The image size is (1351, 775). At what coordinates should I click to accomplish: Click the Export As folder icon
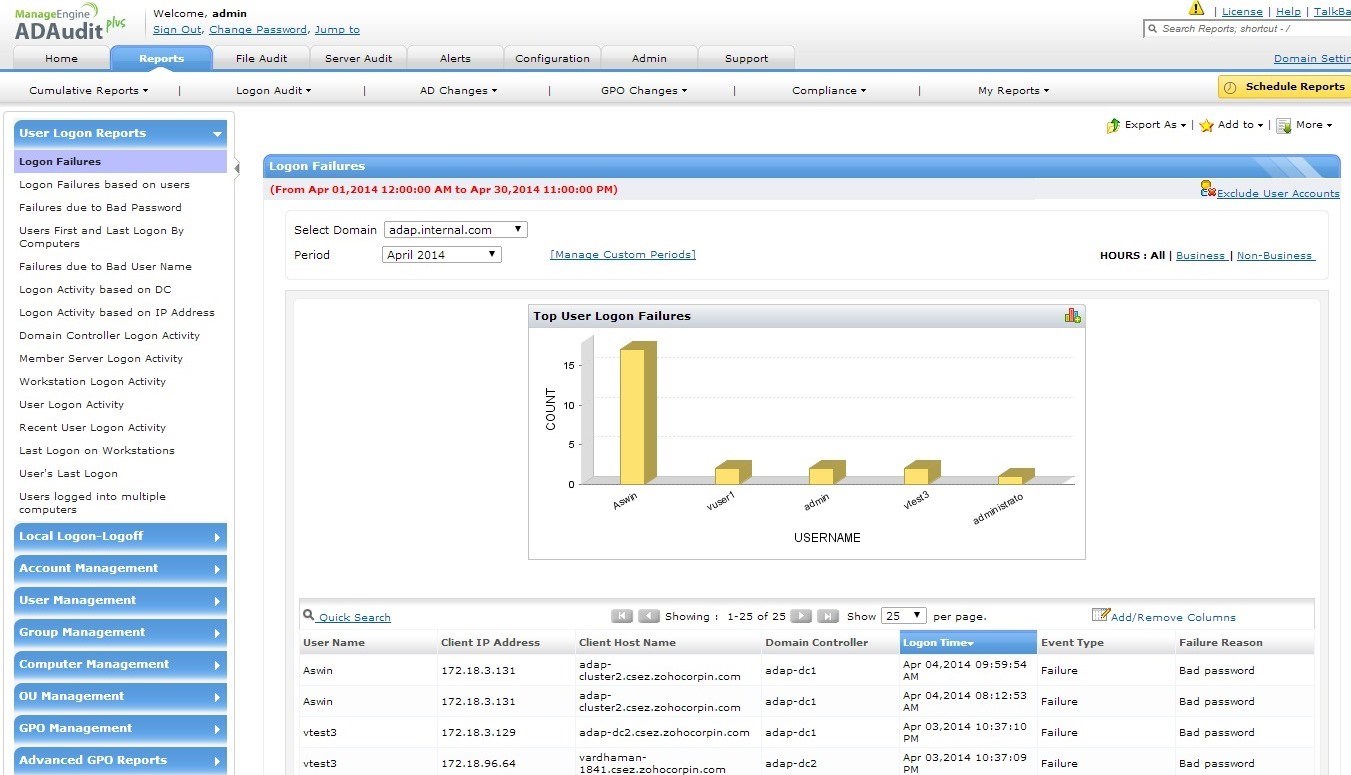pos(1113,125)
